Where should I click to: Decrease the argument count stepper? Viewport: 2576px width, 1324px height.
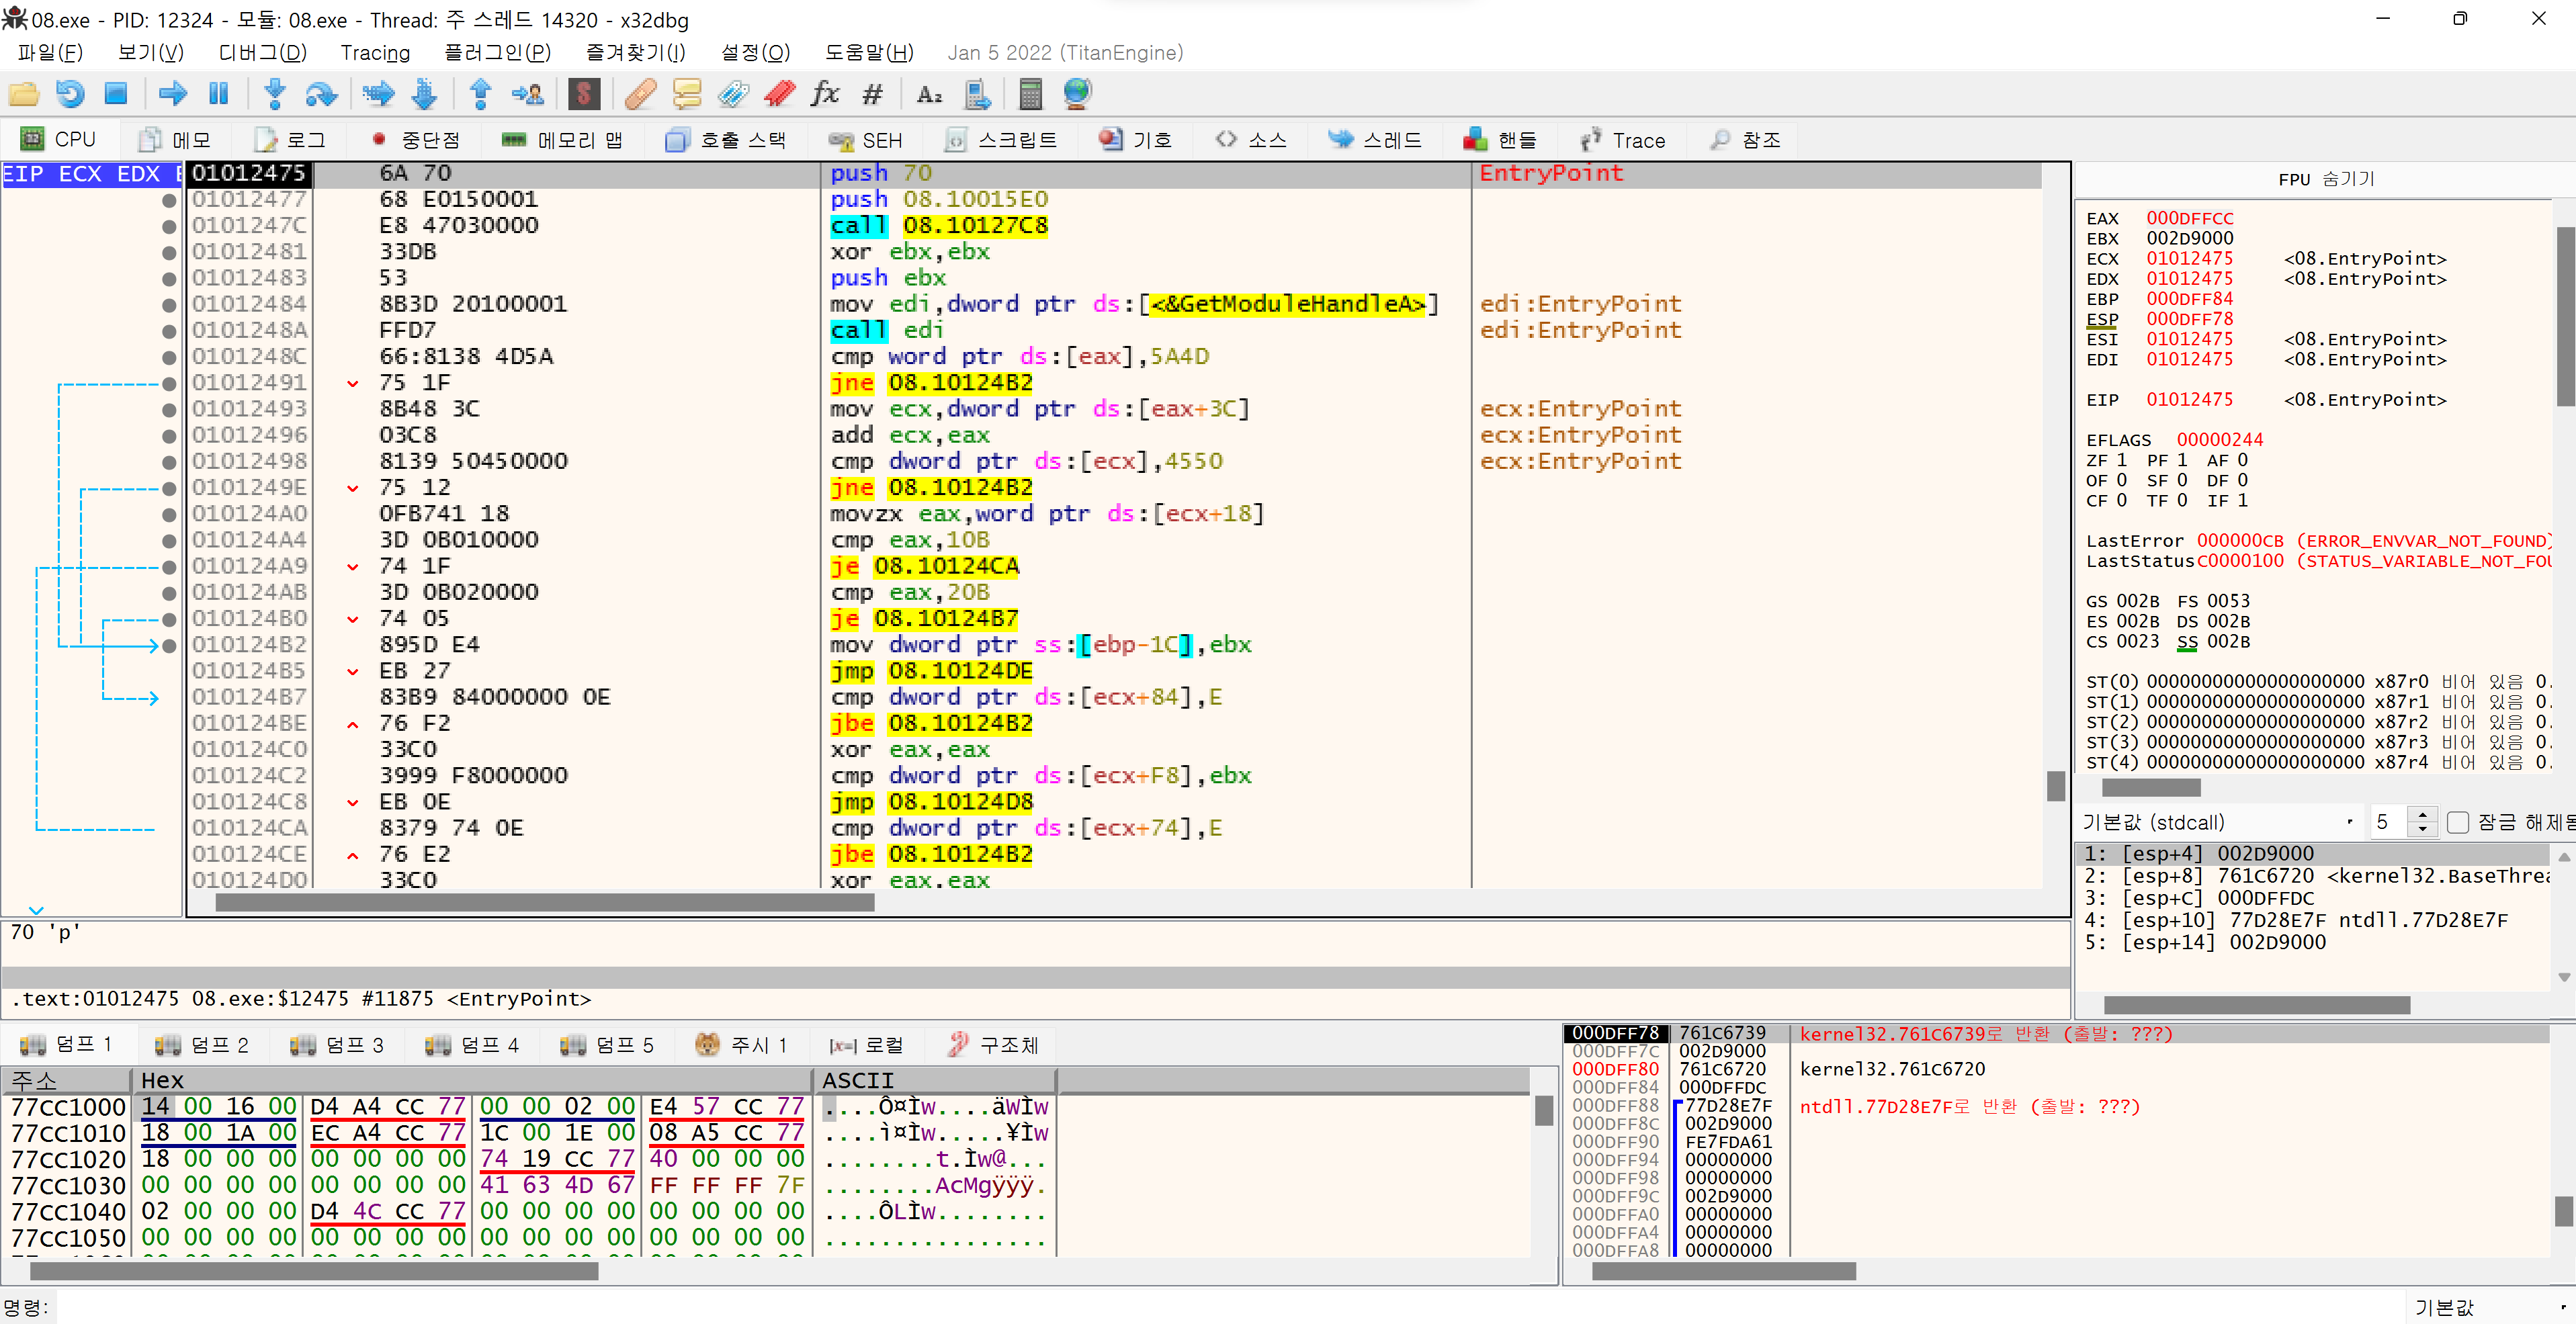click(x=2422, y=829)
